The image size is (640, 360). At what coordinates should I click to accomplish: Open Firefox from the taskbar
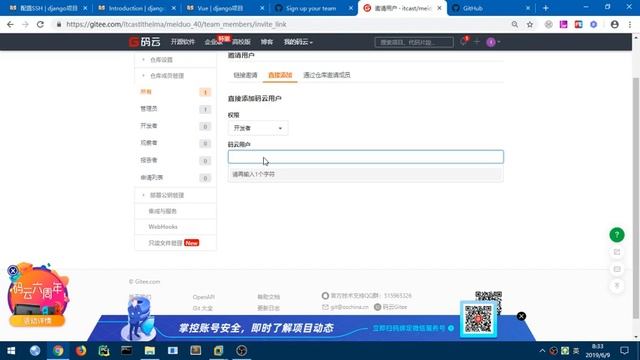click(81, 351)
